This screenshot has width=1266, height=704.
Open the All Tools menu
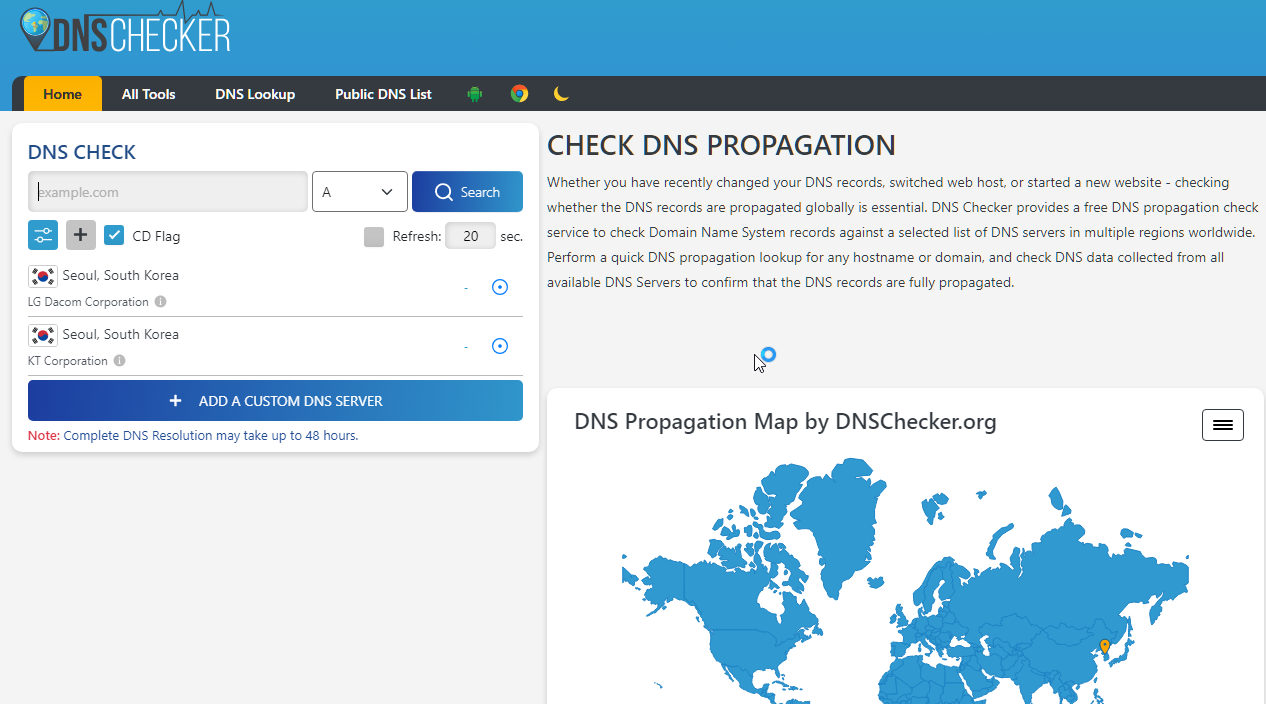149,94
